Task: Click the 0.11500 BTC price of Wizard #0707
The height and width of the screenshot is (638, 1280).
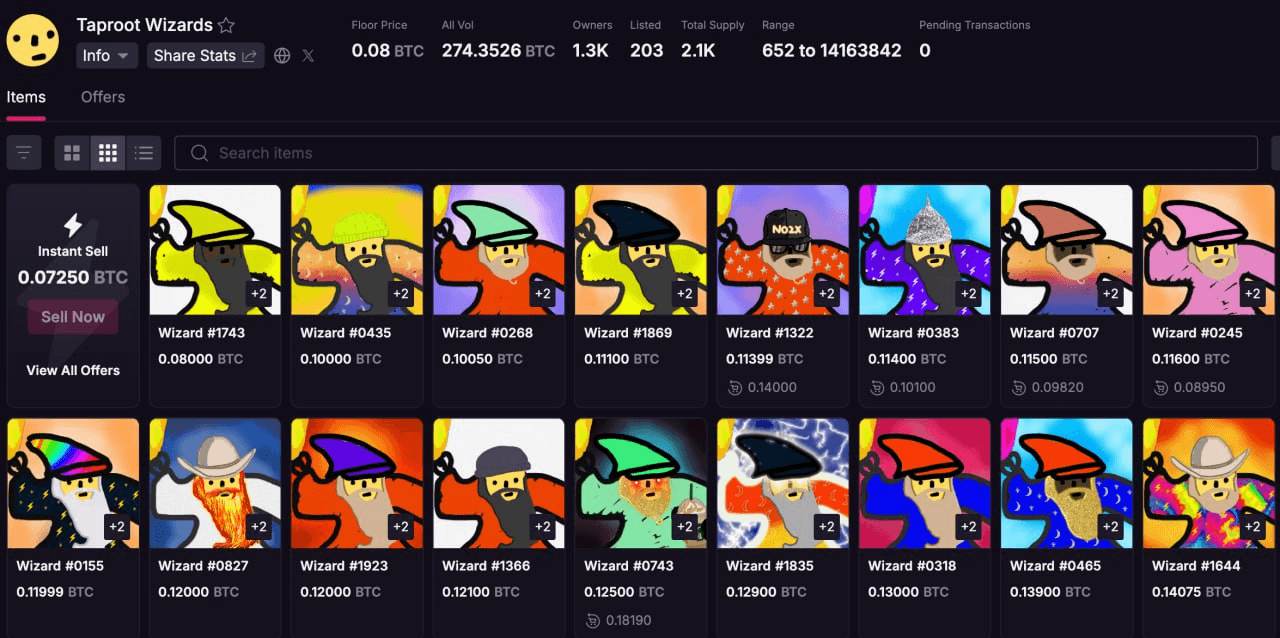Action: 1049,359
